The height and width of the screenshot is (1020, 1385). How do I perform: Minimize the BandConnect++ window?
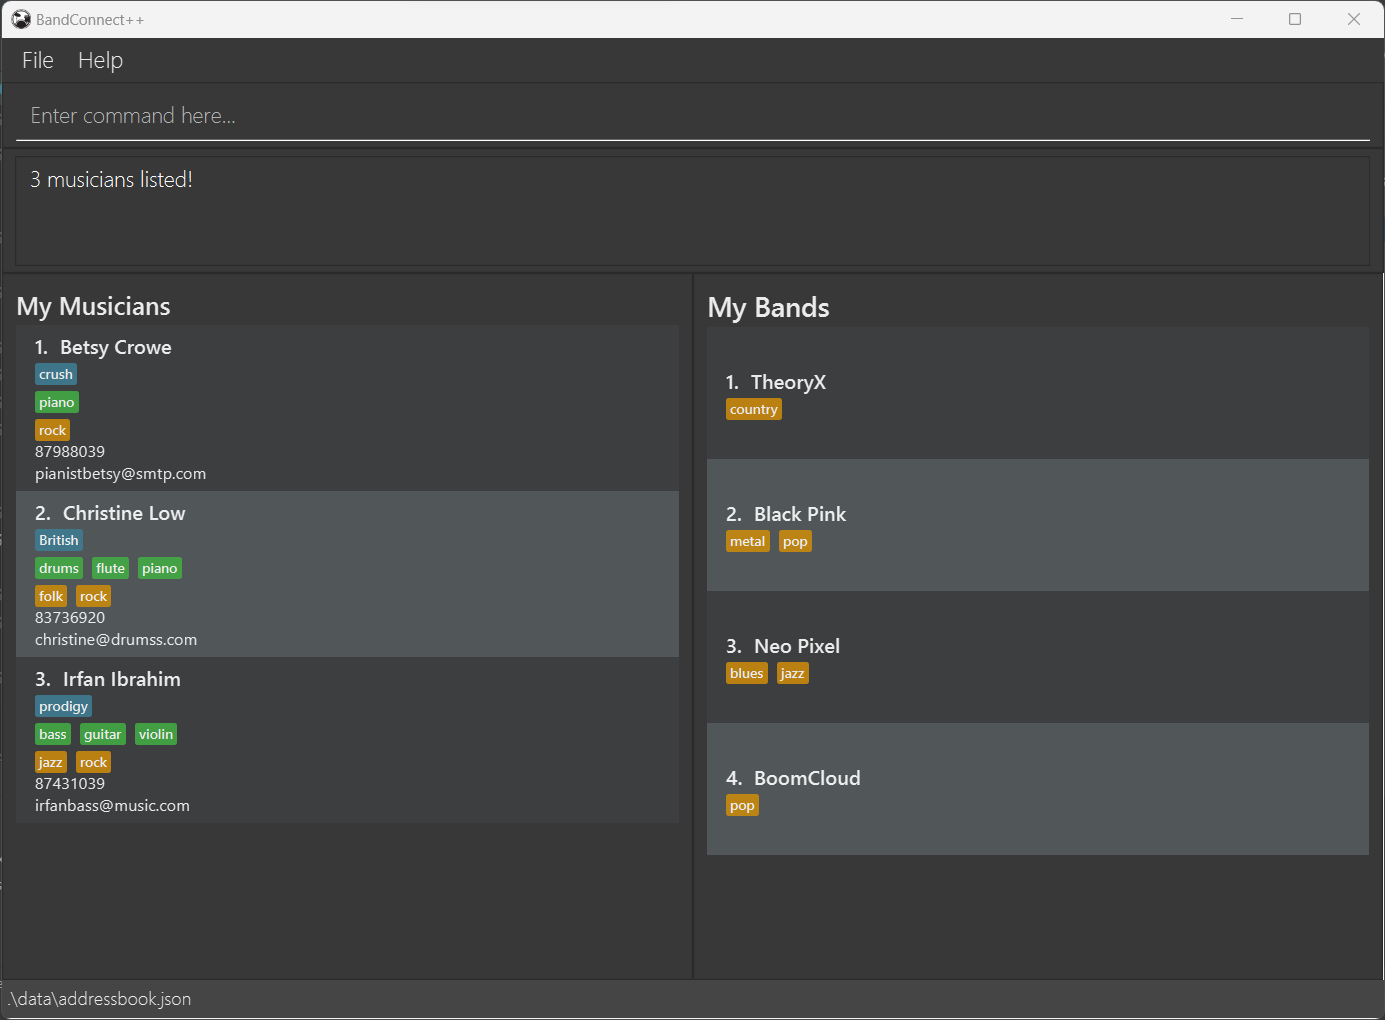[1237, 19]
